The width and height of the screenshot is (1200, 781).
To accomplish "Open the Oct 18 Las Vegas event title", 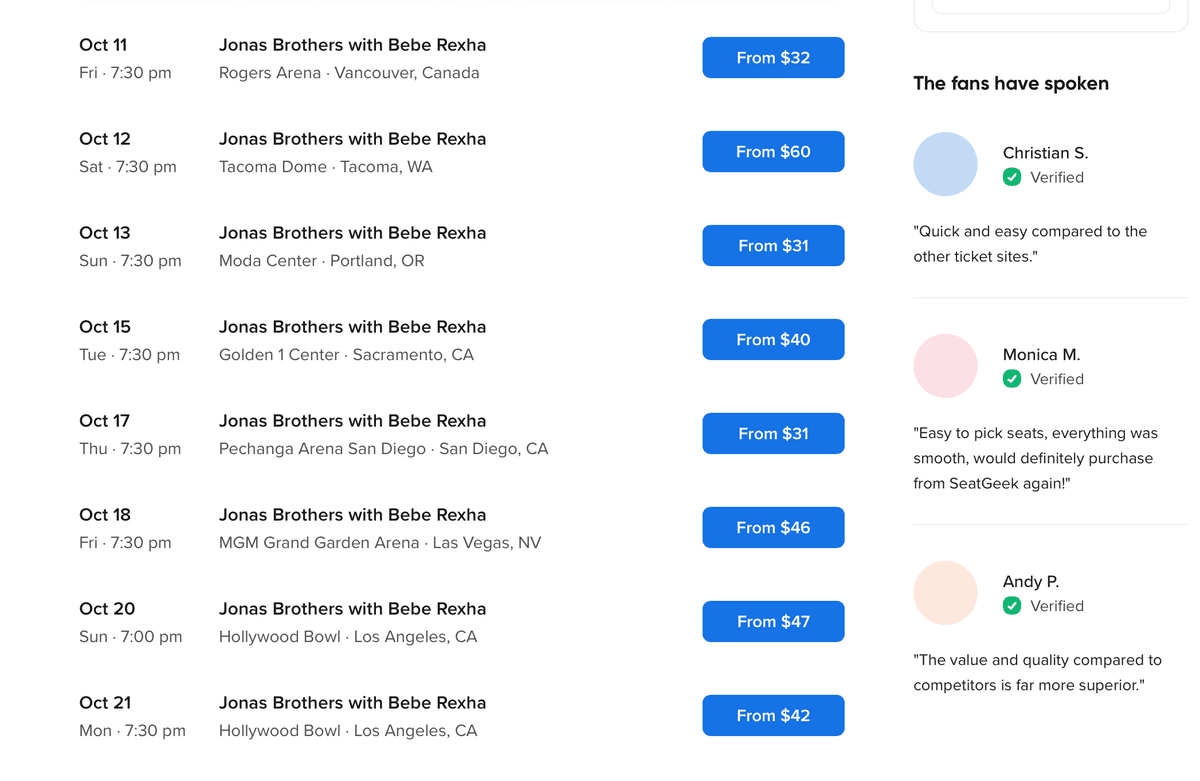I will (x=352, y=515).
